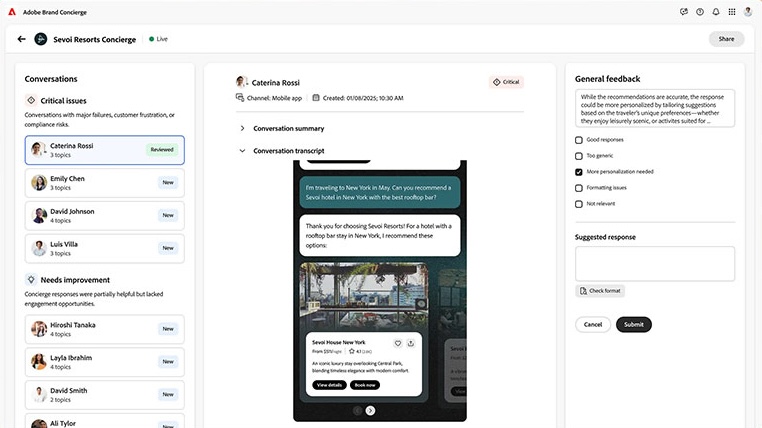Click View details on Sevoi House card

click(x=329, y=385)
